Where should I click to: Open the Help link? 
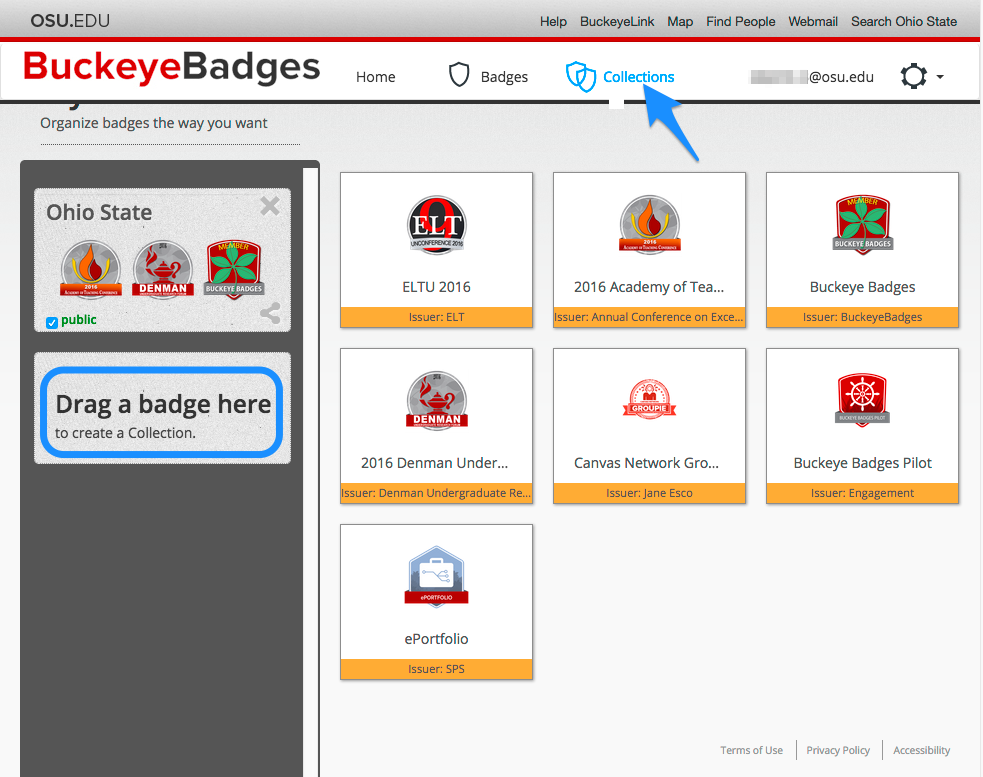[x=554, y=21]
